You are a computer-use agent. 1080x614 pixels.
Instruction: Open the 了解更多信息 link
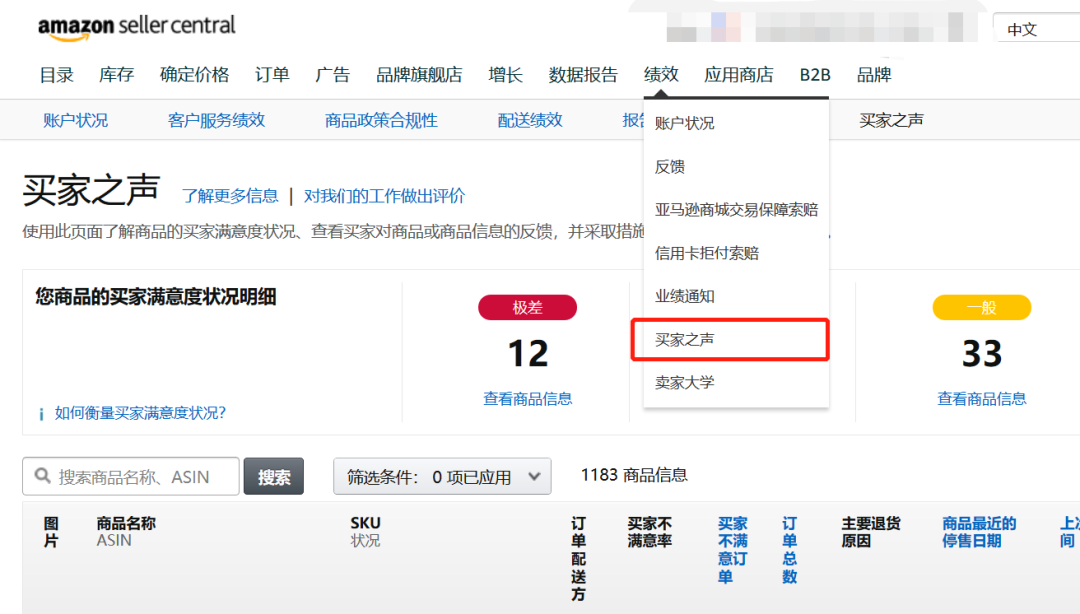[230, 196]
